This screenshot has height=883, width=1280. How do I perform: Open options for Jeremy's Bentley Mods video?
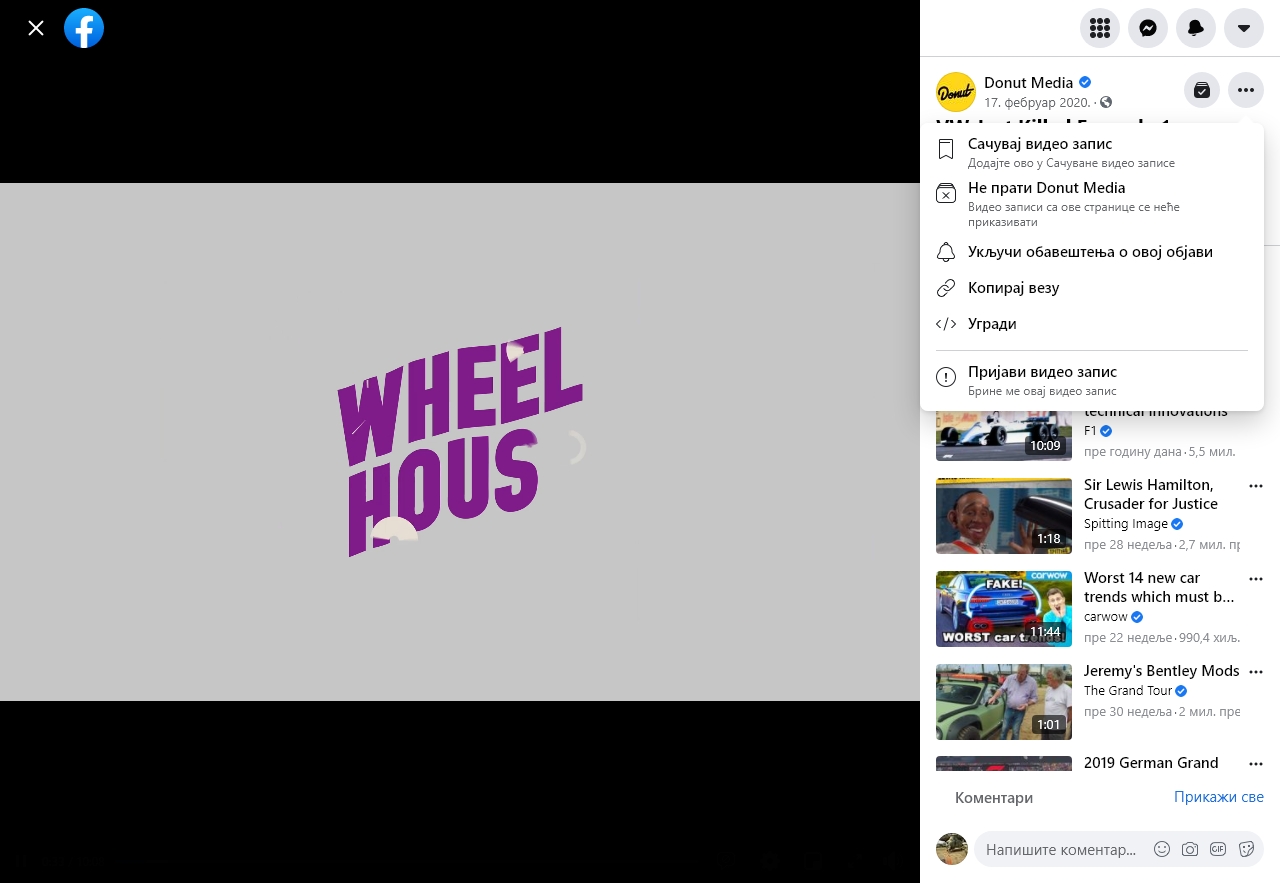[x=1256, y=672]
